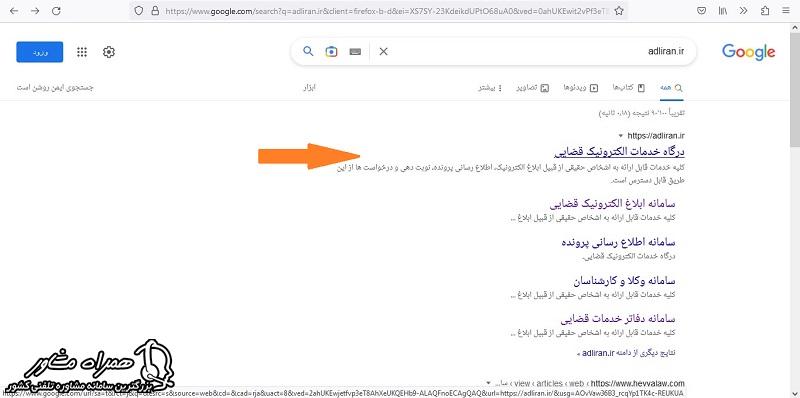Switch to the ویدئوها (Videos) tab
The width and height of the screenshot is (800, 398).
tap(581, 88)
